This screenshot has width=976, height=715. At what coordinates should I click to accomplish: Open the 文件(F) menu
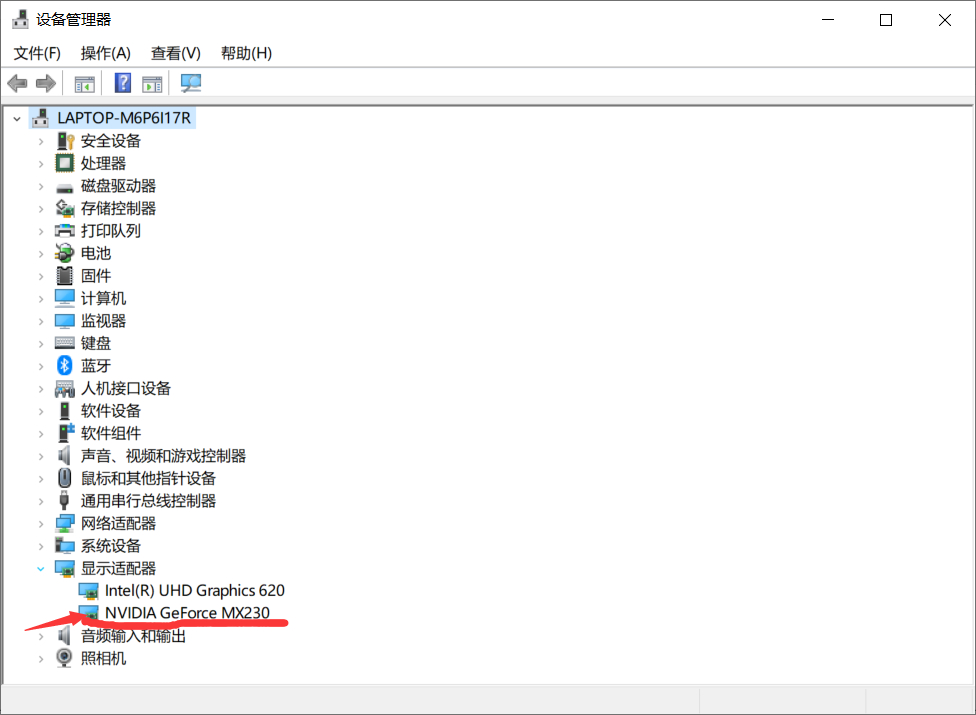coord(37,53)
